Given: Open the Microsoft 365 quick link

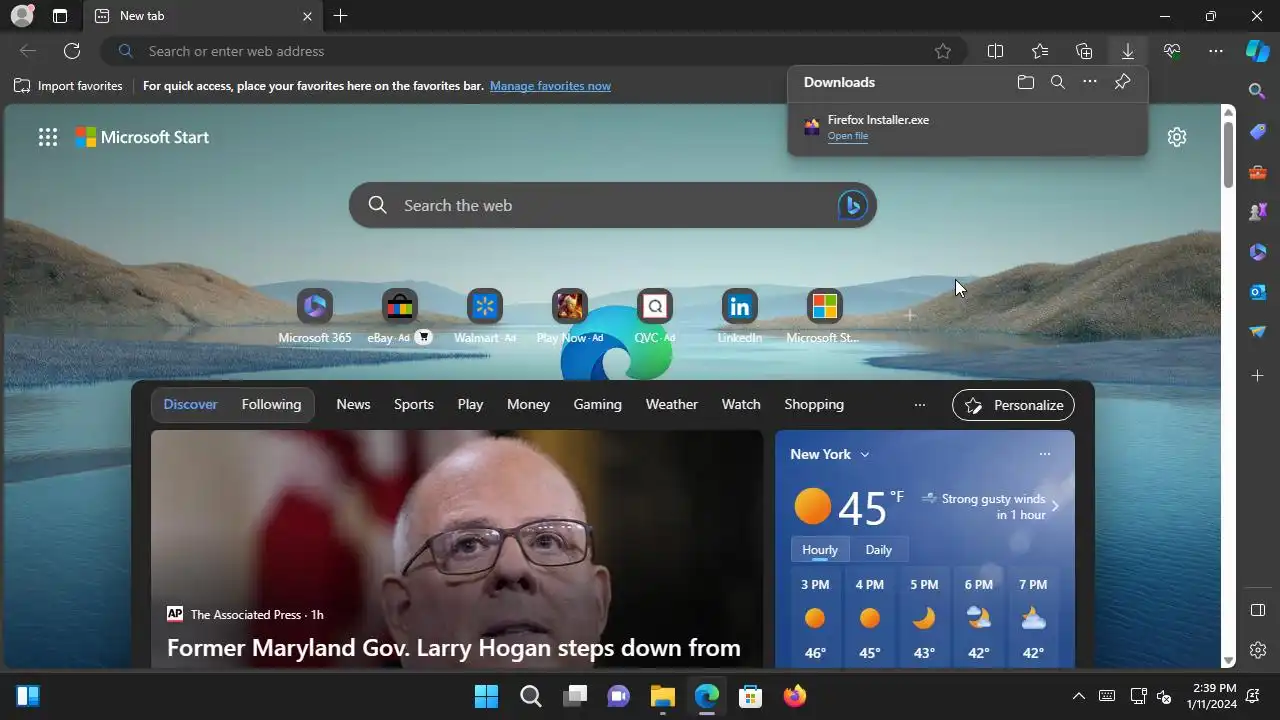Looking at the screenshot, I should click(x=315, y=316).
